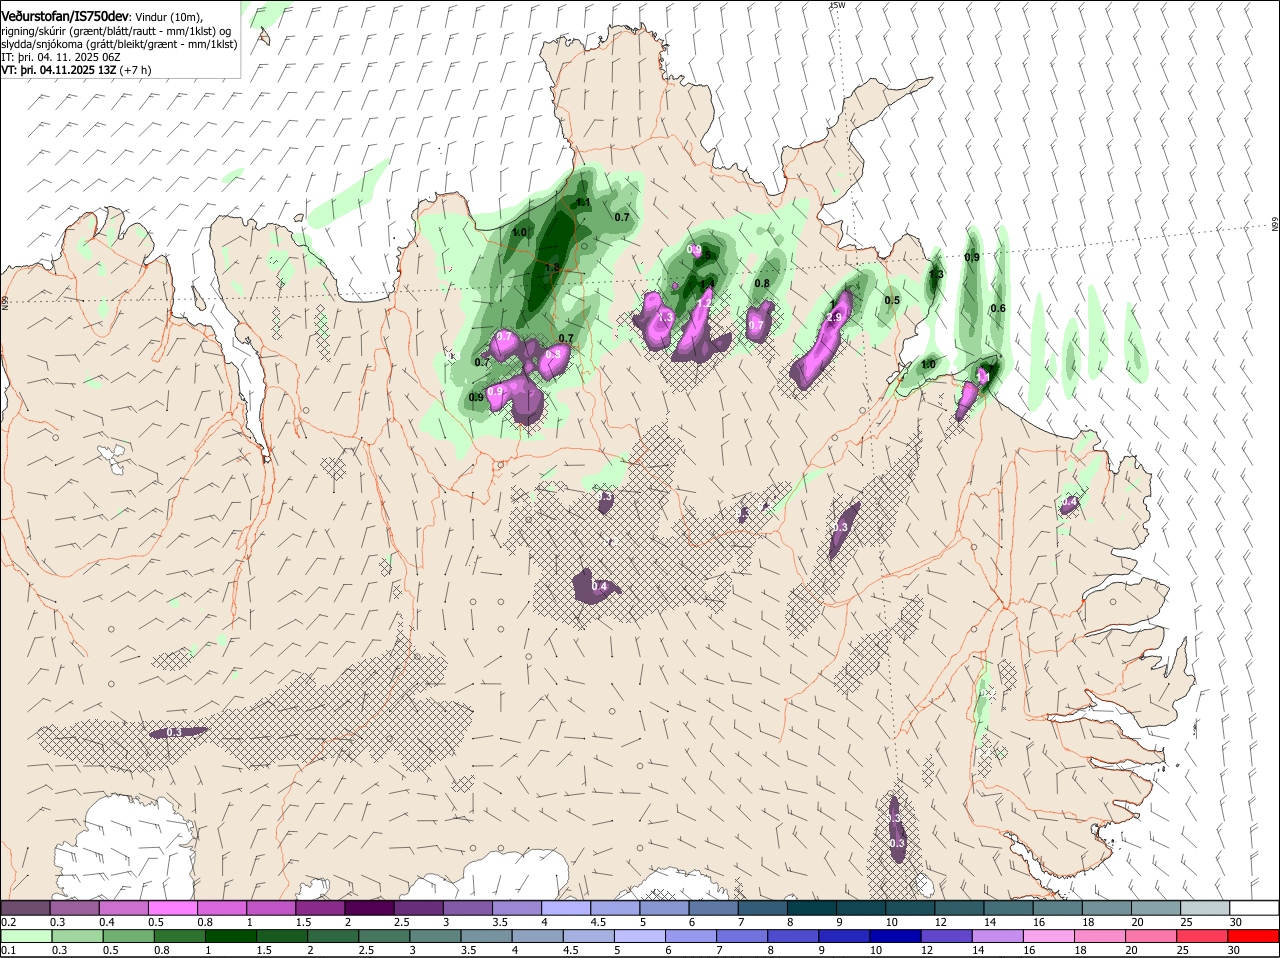The width and height of the screenshot is (1280, 958).
Task: Click the 1.2 snow value on the map
Action: coord(704,304)
